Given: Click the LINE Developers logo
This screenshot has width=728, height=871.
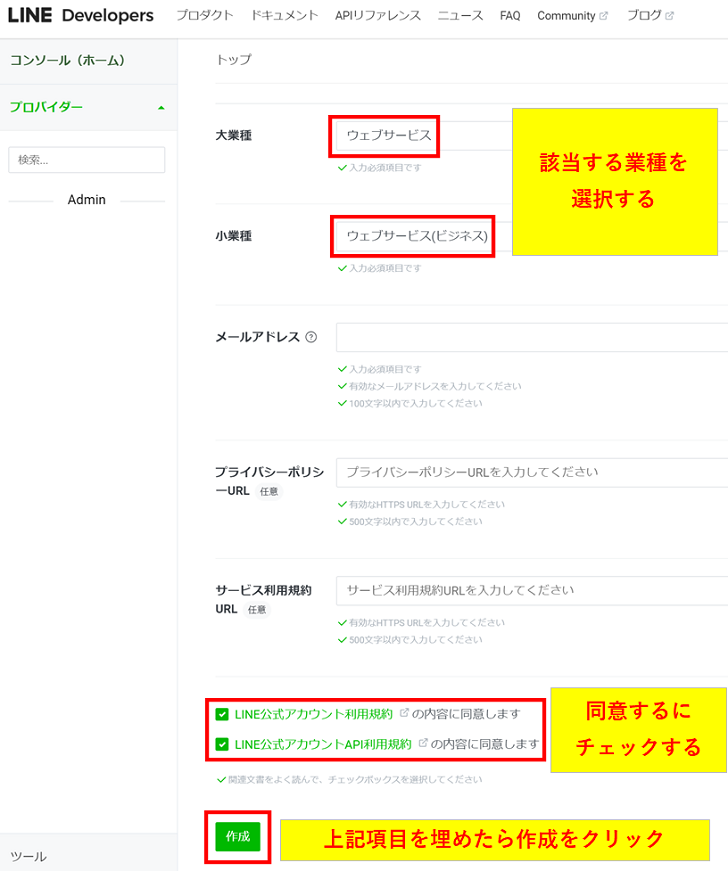Looking at the screenshot, I should click(81, 16).
